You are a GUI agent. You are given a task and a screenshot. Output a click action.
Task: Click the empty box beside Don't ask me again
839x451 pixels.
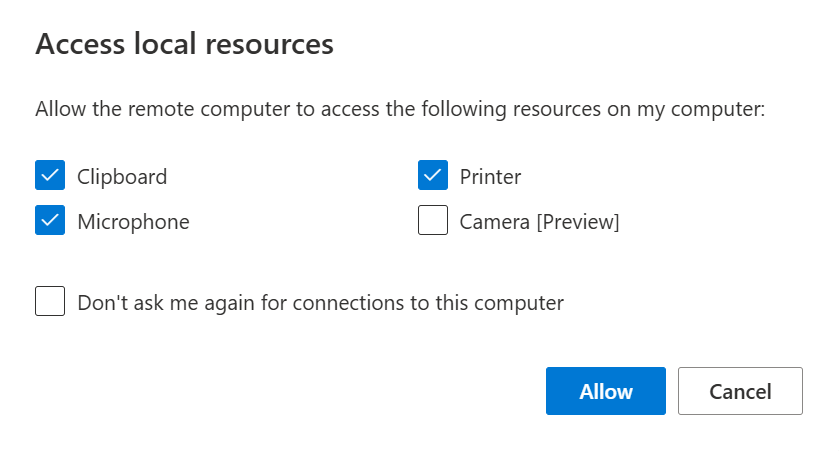pyautogui.click(x=50, y=301)
